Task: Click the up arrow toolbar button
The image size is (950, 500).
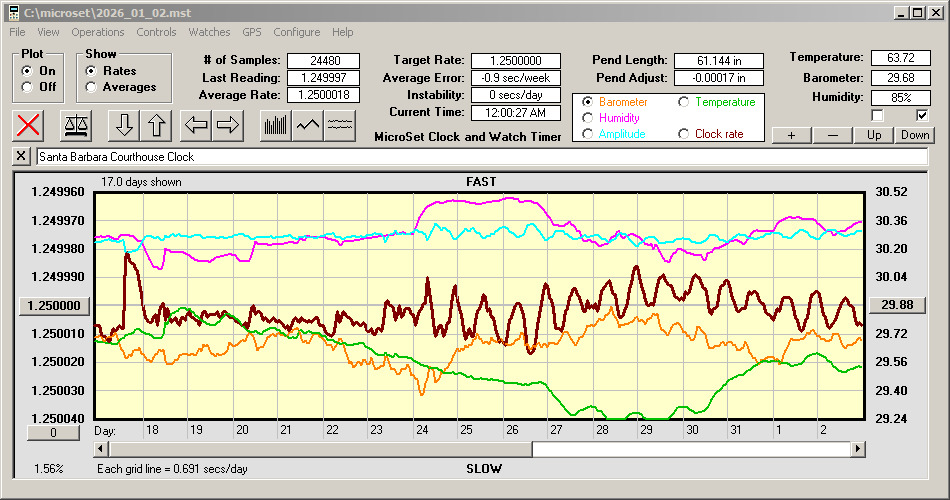Action: (x=157, y=124)
